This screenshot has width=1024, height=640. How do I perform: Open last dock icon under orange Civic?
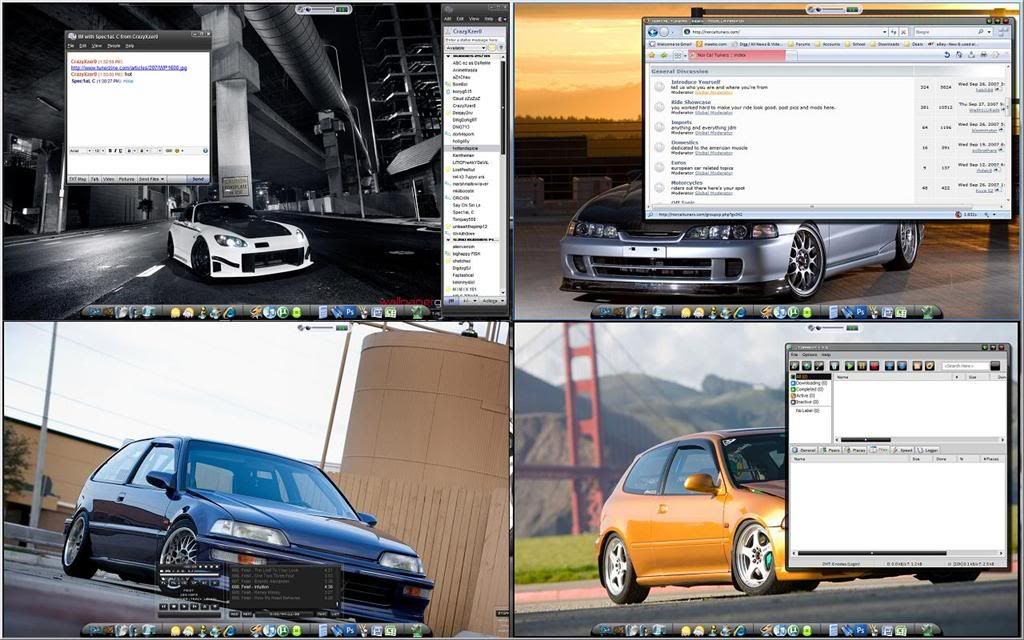929,631
